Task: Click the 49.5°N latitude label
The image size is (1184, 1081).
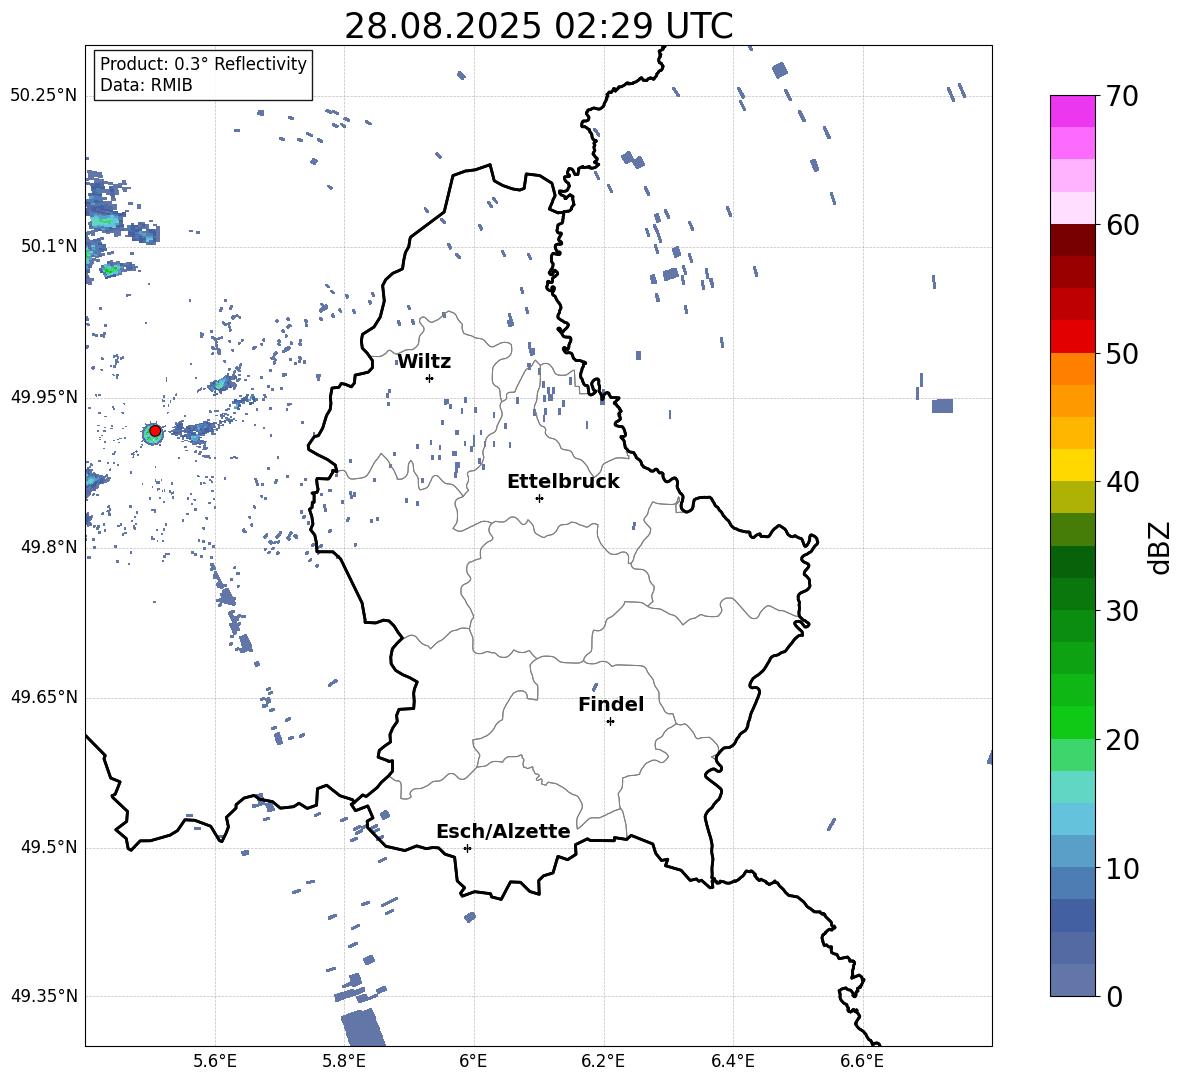Action: [x=49, y=847]
